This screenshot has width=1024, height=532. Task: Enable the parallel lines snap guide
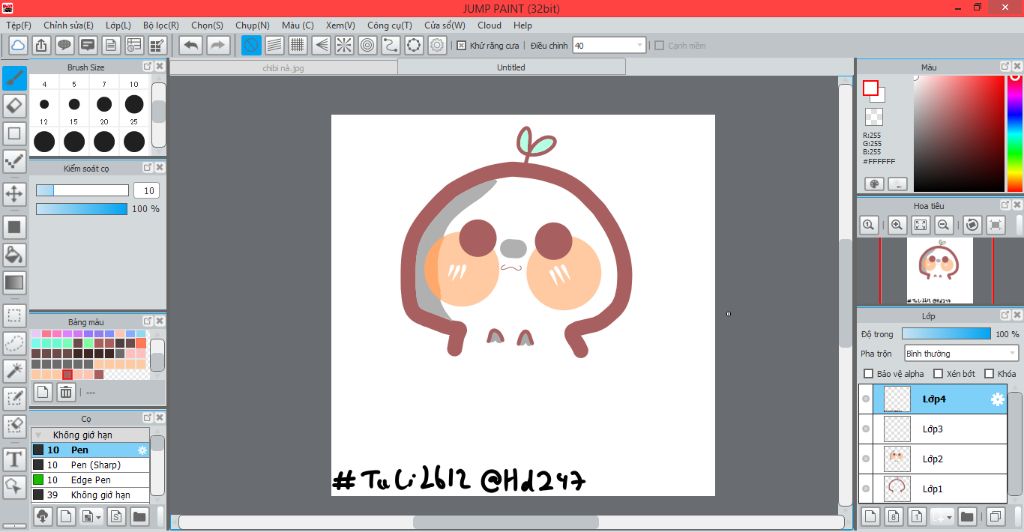(274, 45)
